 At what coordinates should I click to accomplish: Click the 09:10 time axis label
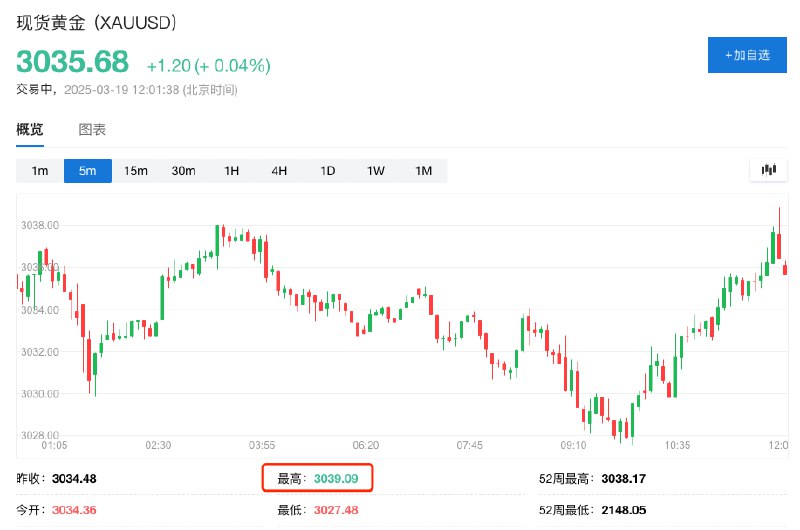point(573,445)
